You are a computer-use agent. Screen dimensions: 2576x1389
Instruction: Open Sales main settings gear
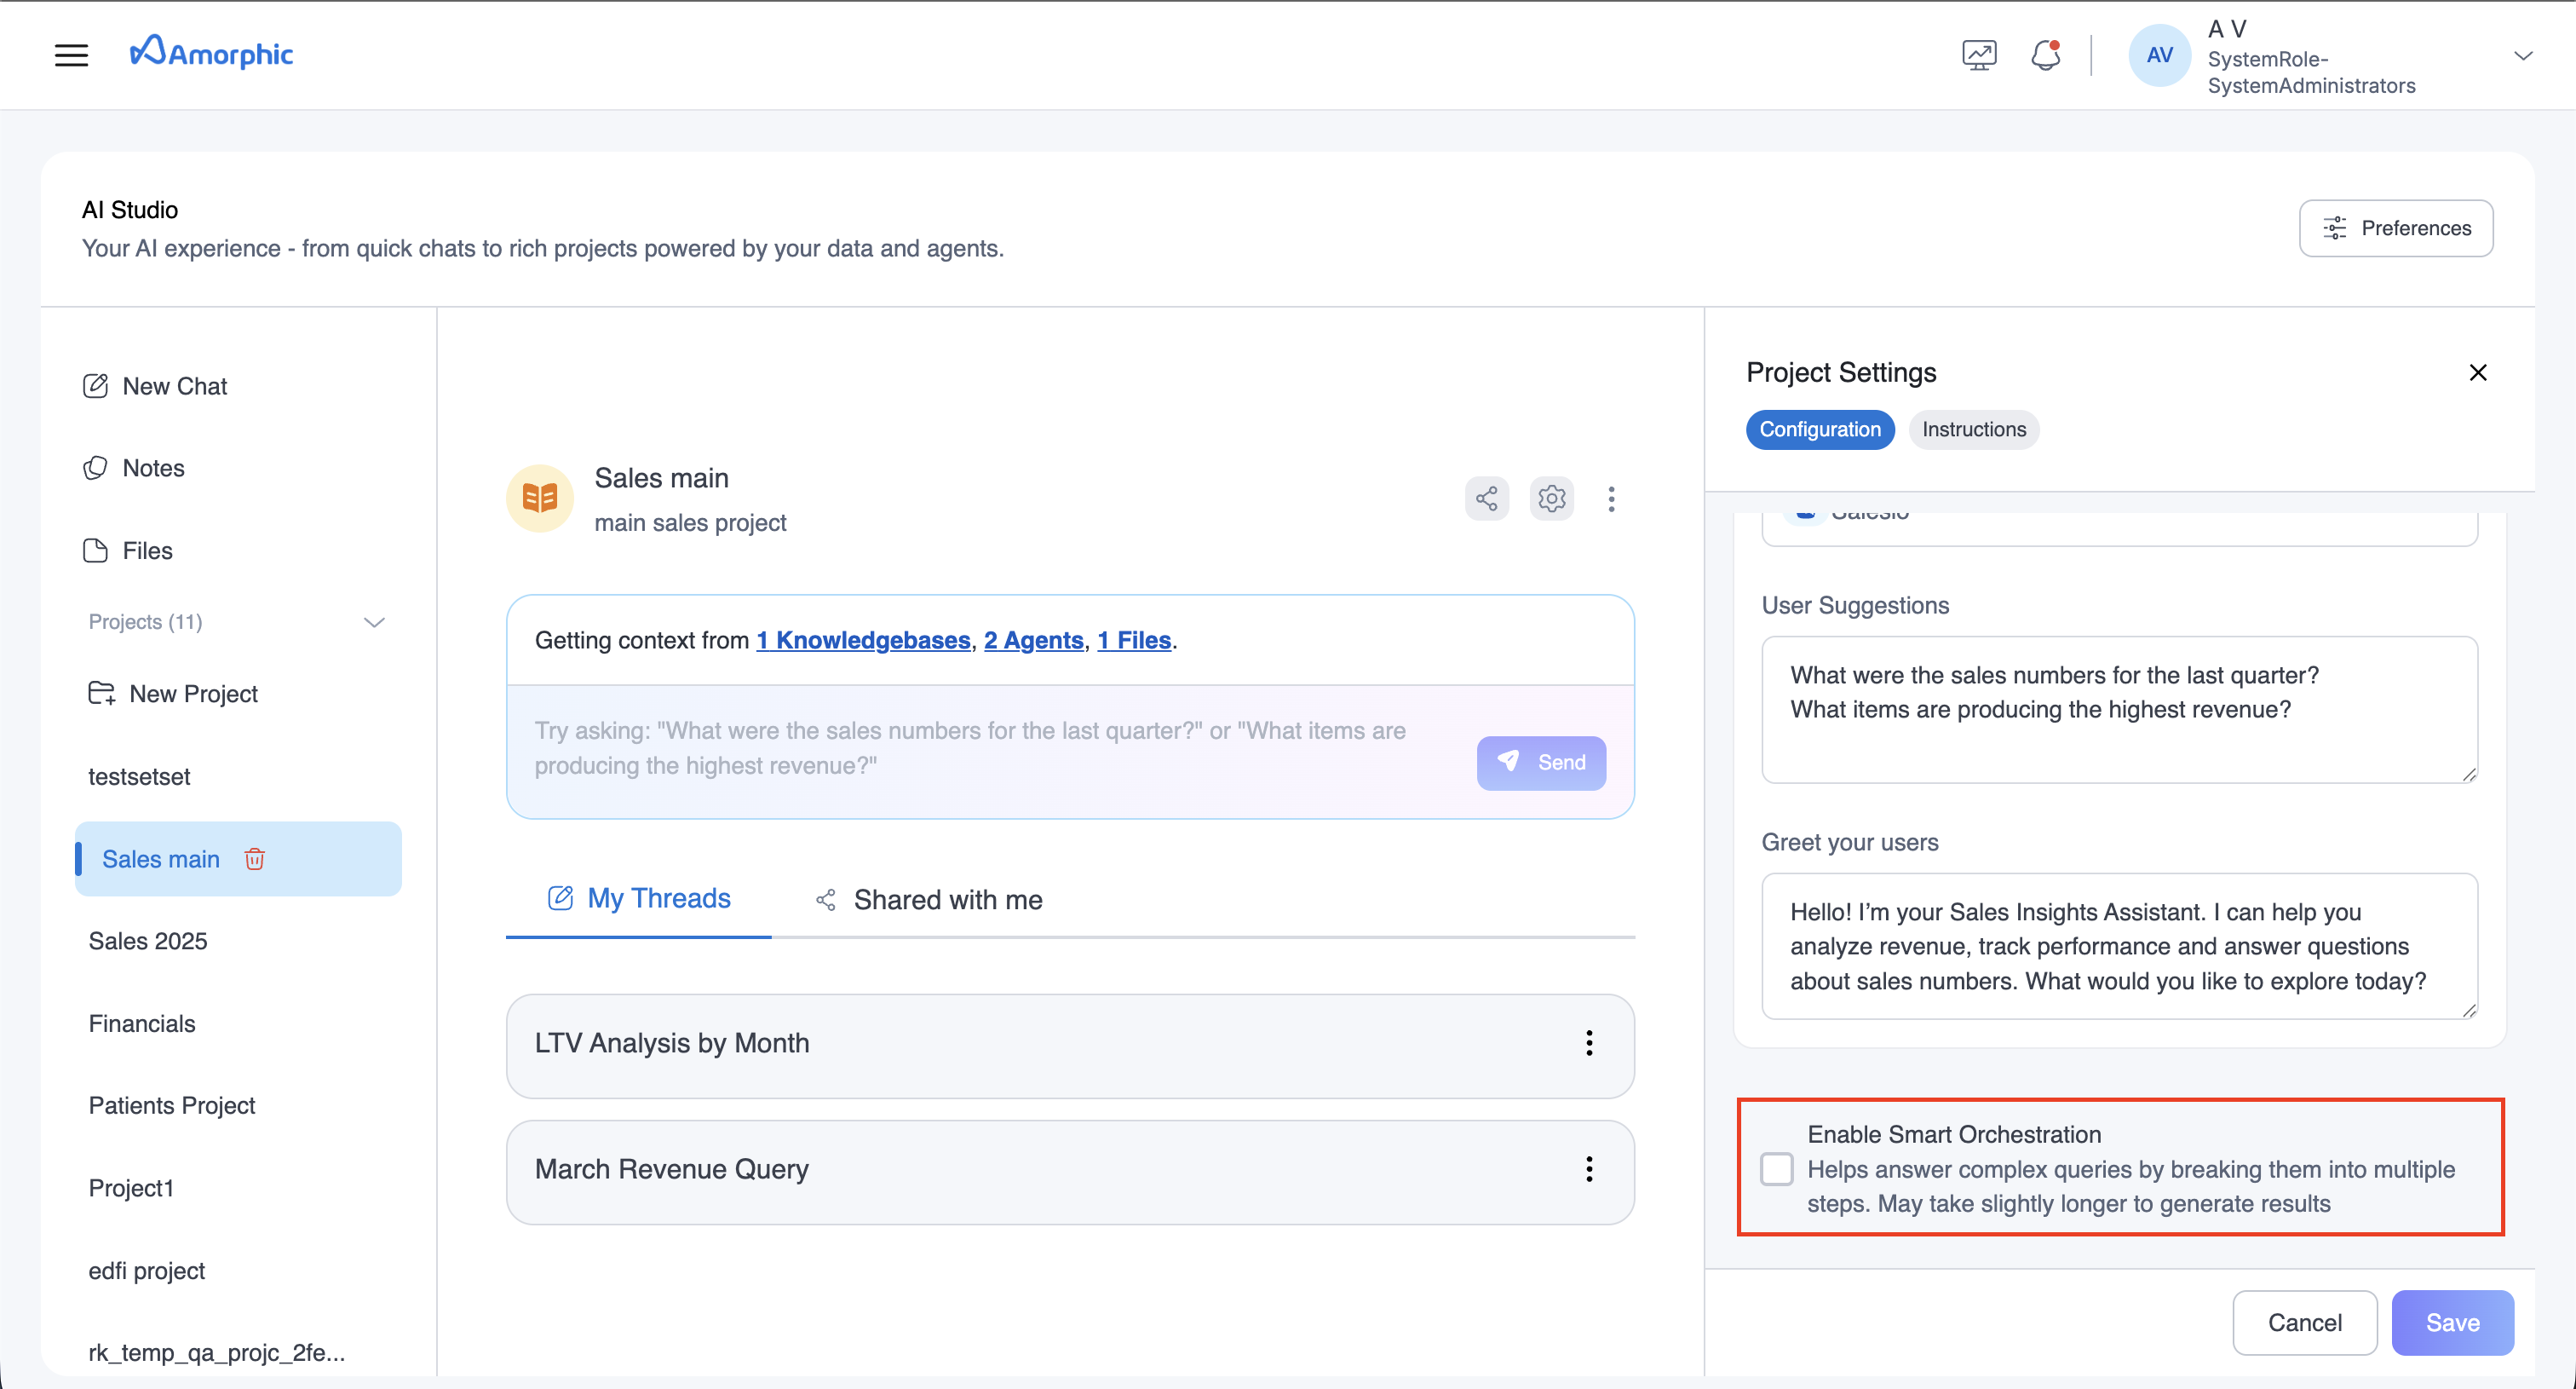coord(1551,498)
